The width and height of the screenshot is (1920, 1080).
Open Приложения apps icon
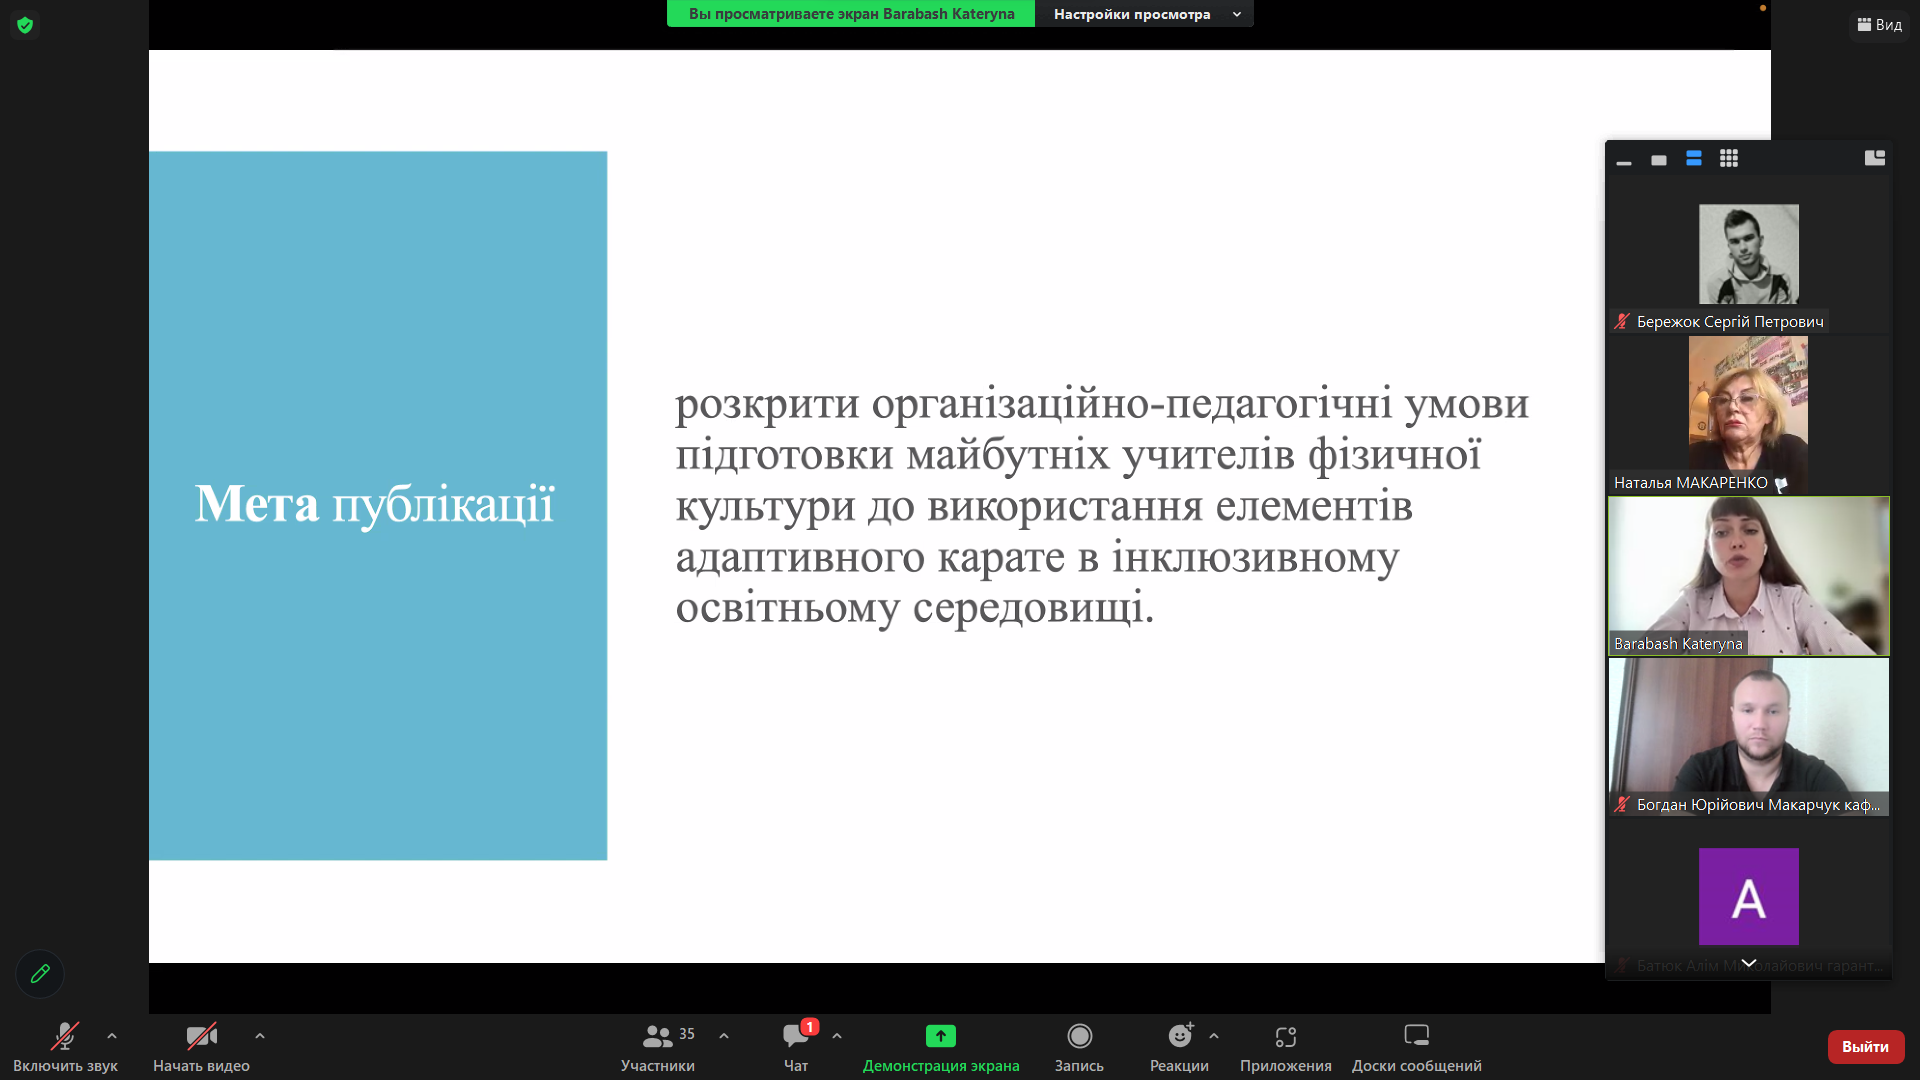click(x=1285, y=1046)
